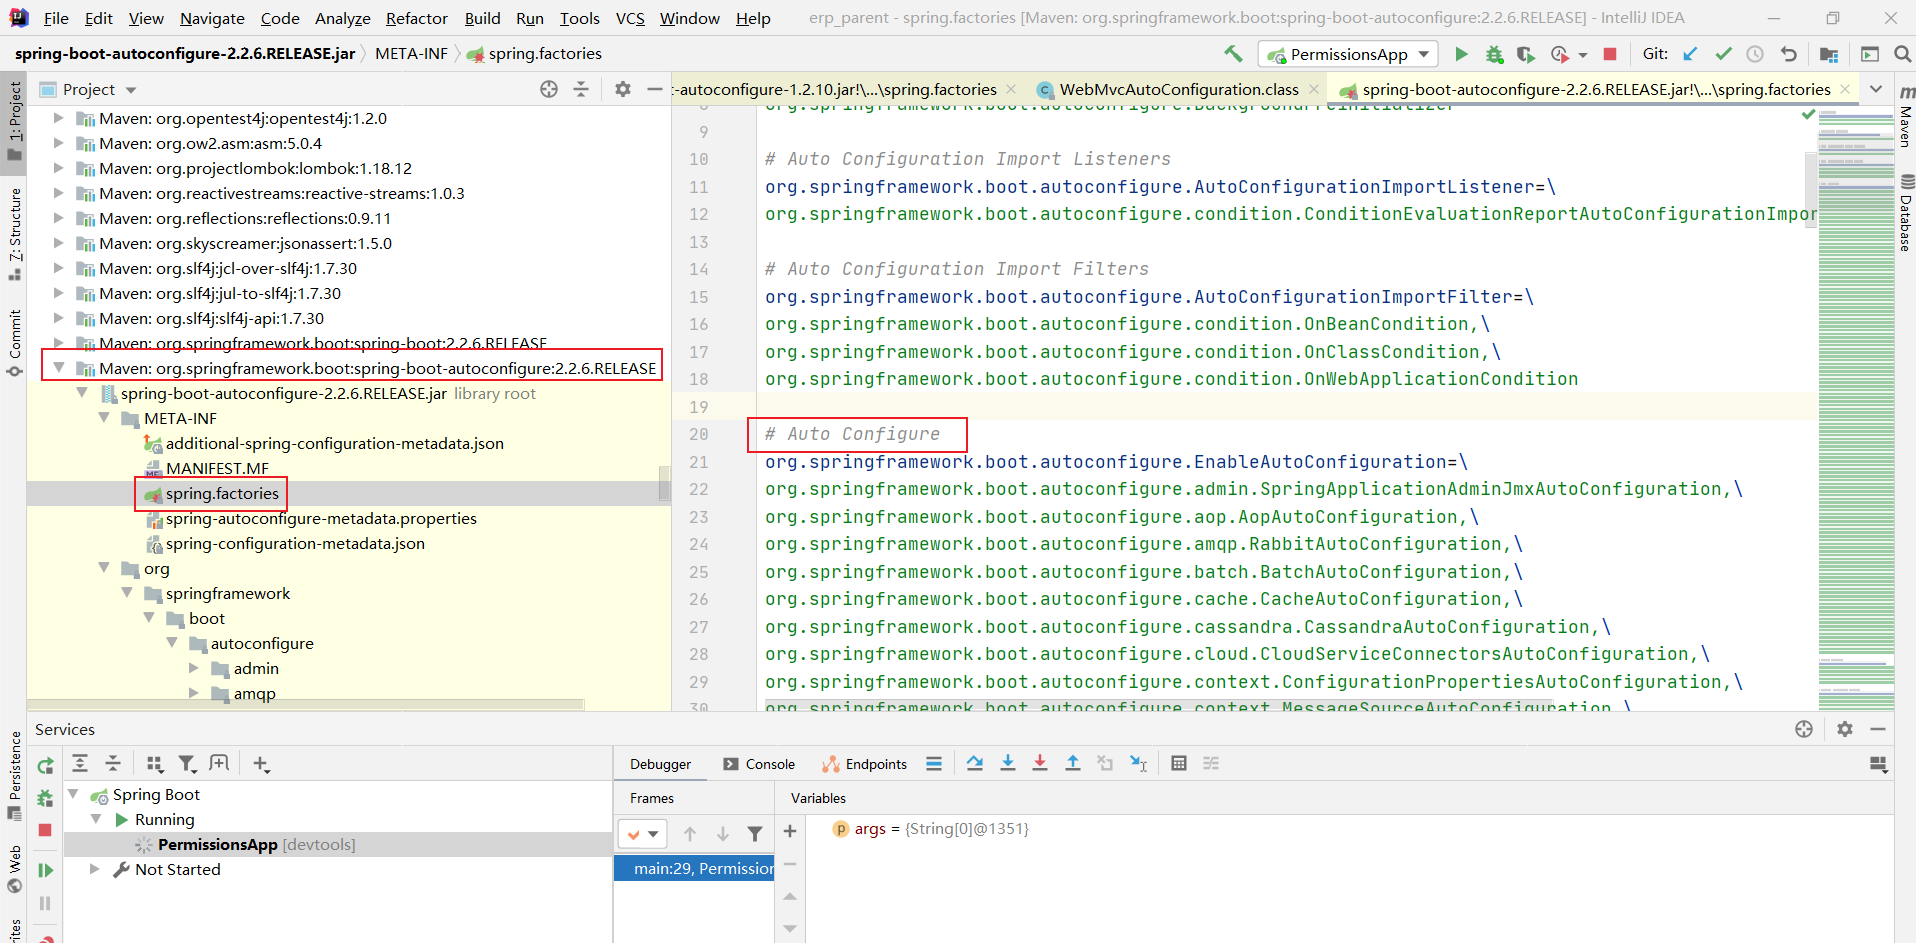
Task: Open thread selector dropdown in Frames
Action: [x=642, y=833]
